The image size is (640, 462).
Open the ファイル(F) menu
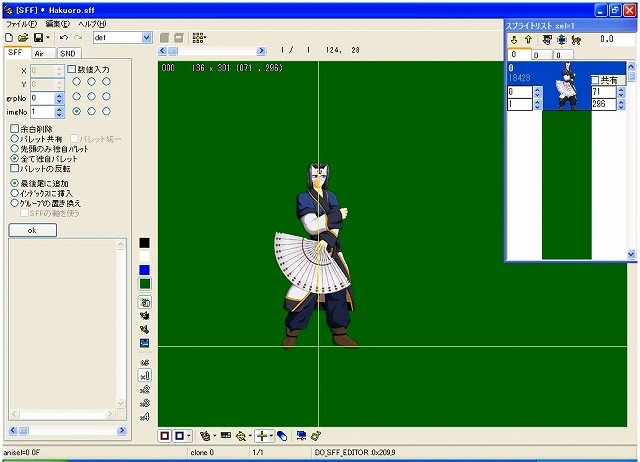[x=21, y=22]
